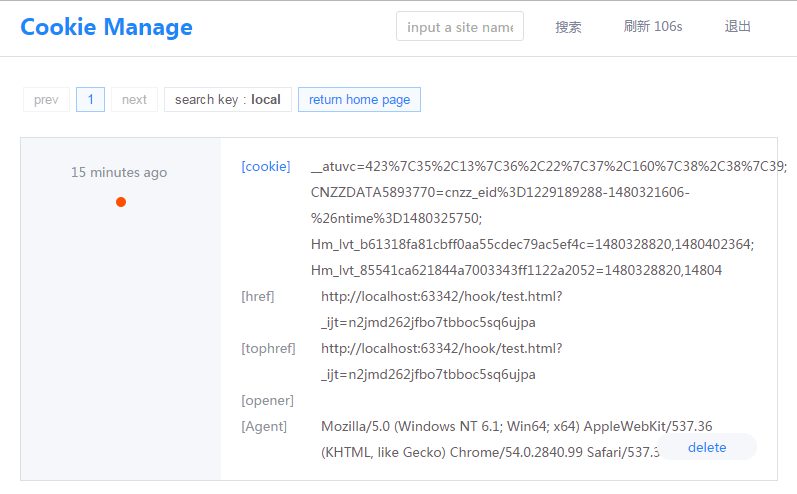
Task: Click the Cookie Manage logo title
Action: [106, 27]
